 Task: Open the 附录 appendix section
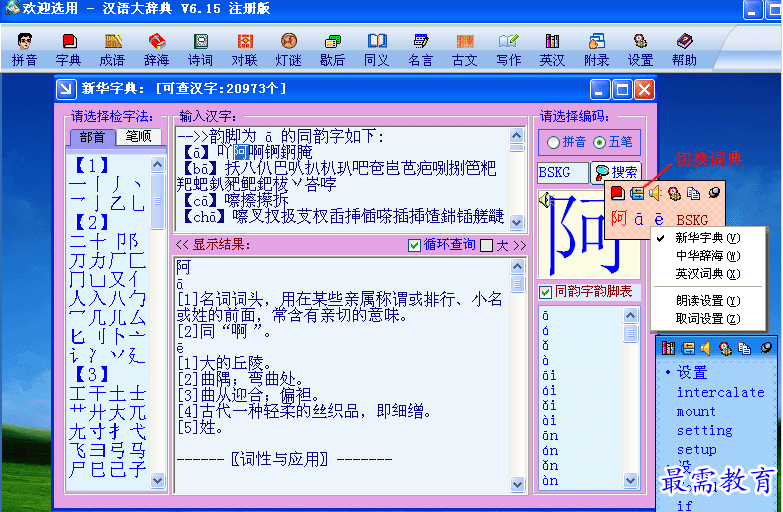point(596,50)
